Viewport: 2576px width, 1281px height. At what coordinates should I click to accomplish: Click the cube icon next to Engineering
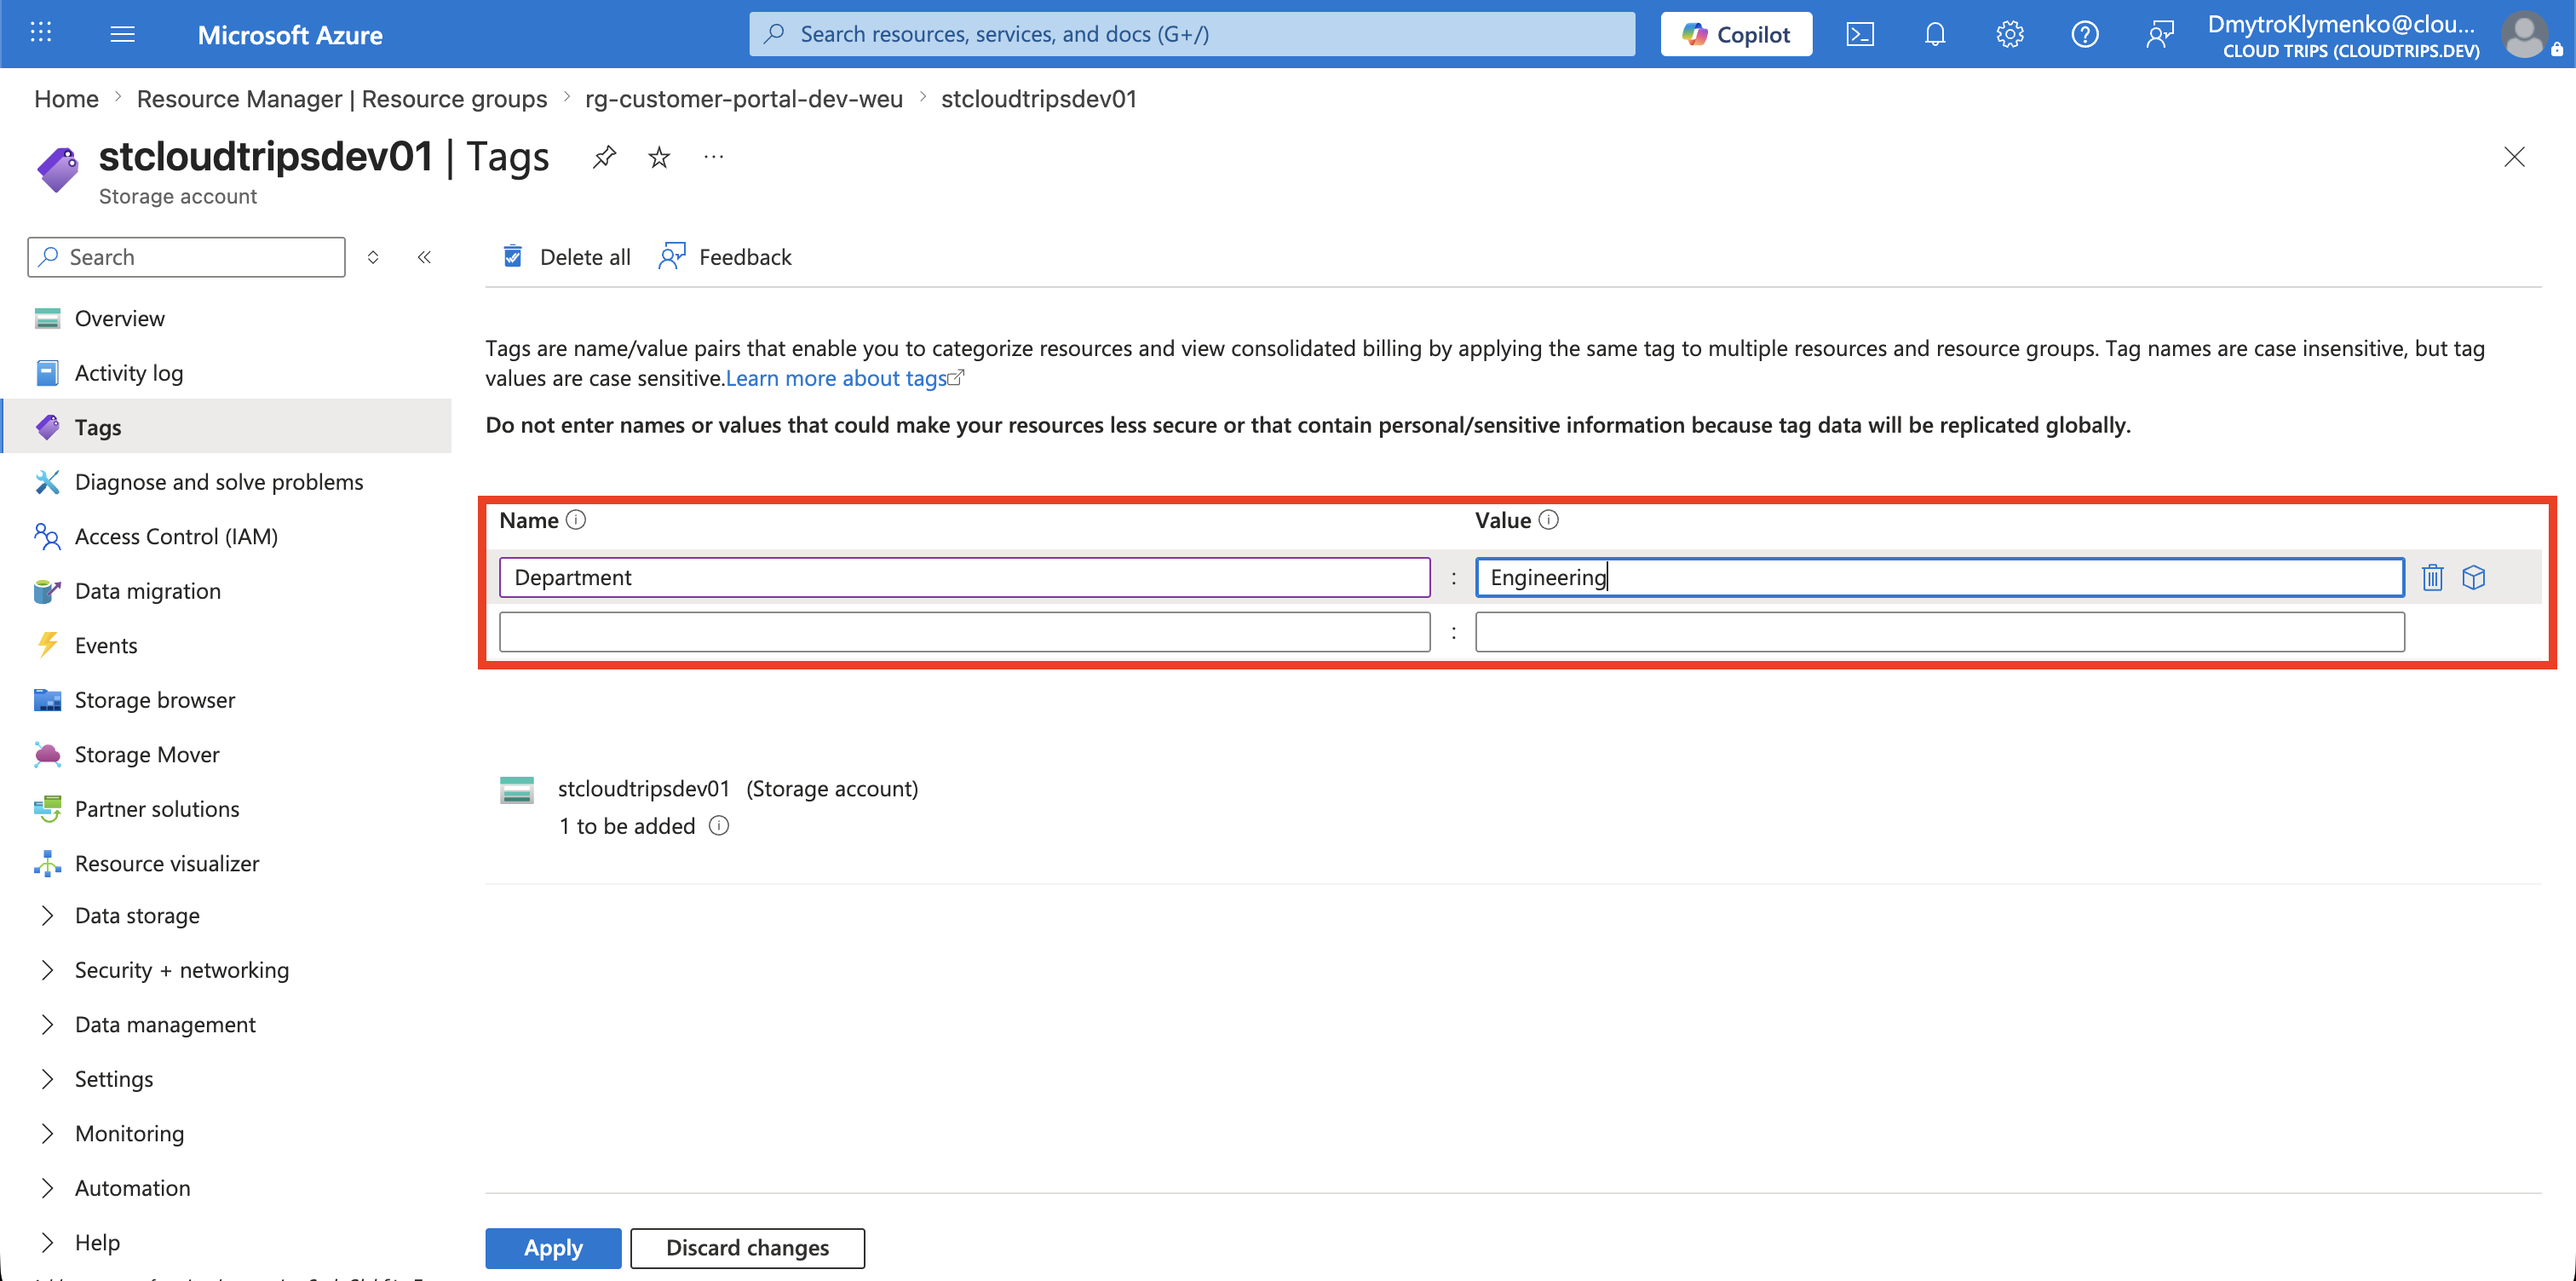pyautogui.click(x=2474, y=577)
